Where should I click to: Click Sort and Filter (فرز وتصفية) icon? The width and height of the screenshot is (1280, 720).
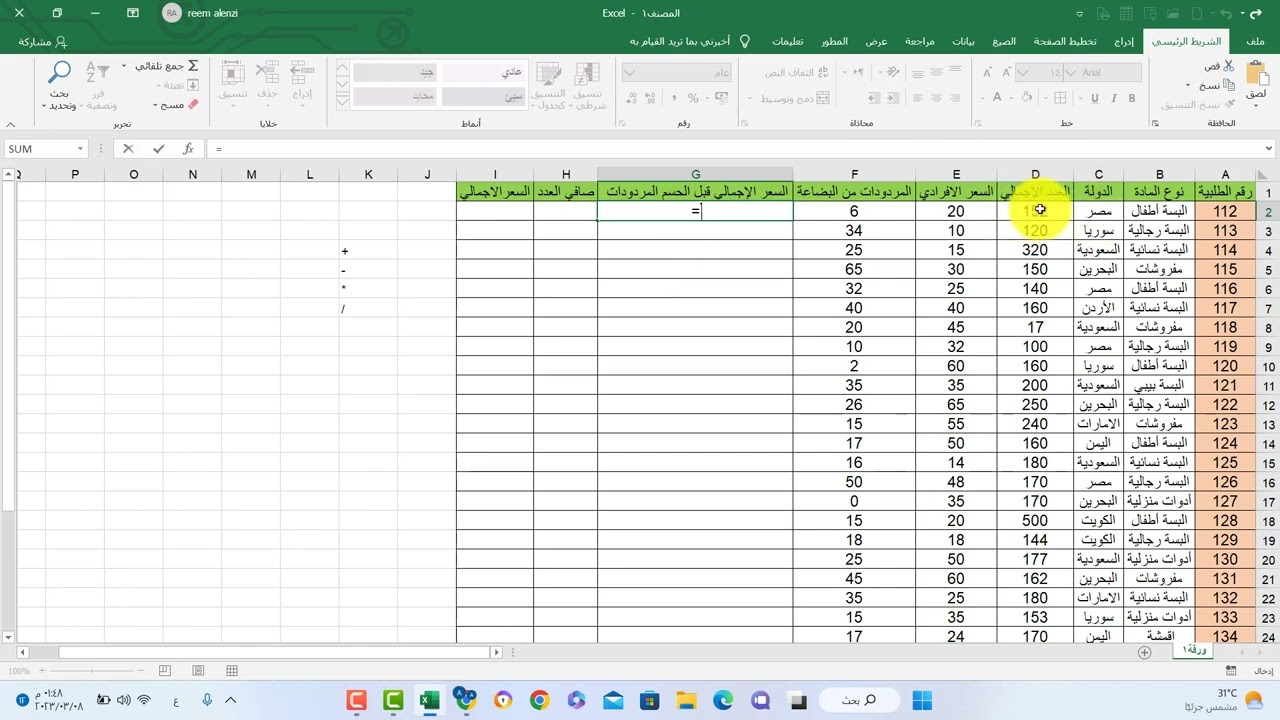pyautogui.click(x=98, y=73)
